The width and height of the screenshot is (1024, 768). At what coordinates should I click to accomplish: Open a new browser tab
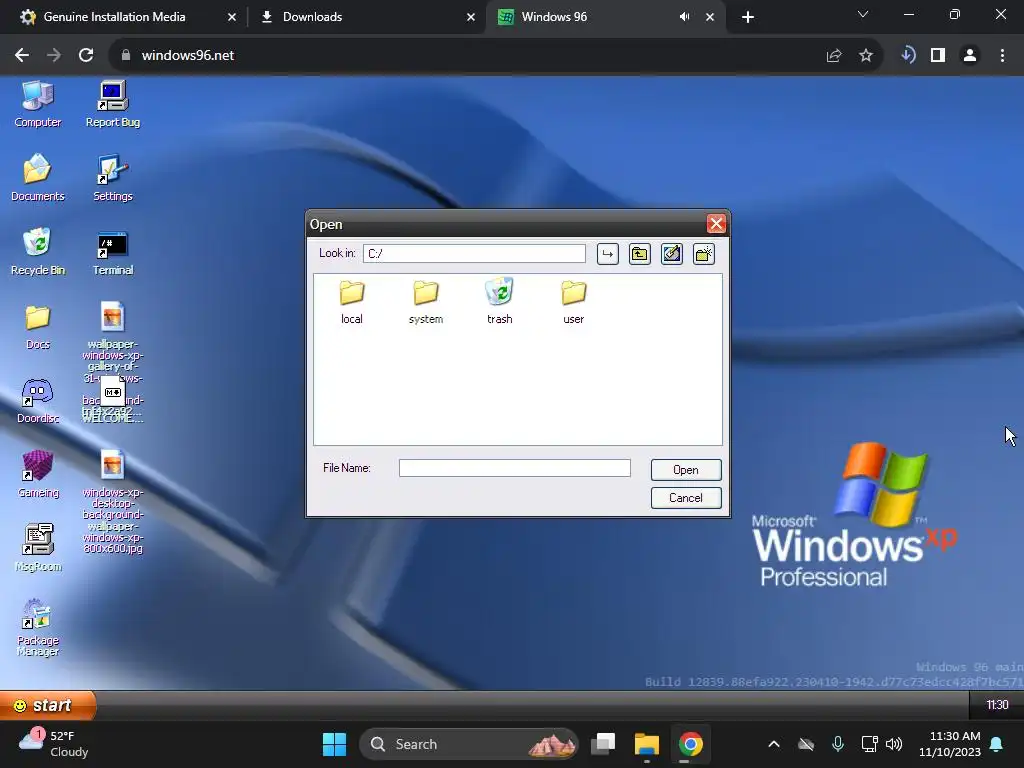pyautogui.click(x=748, y=17)
